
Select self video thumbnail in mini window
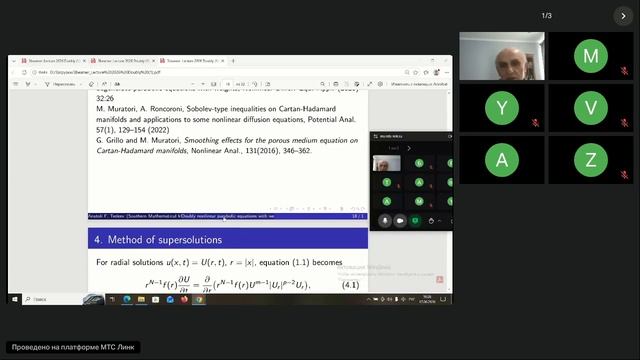click(387, 163)
